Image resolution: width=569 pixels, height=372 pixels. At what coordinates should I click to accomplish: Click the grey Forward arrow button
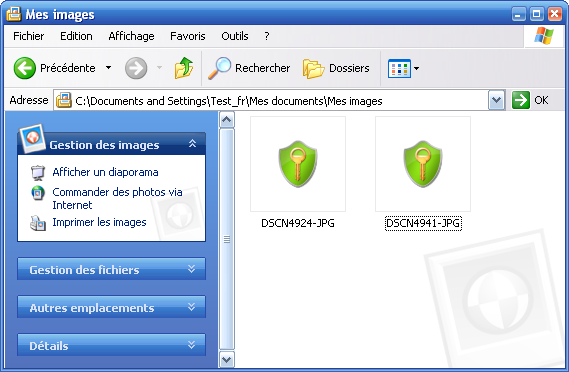point(136,68)
